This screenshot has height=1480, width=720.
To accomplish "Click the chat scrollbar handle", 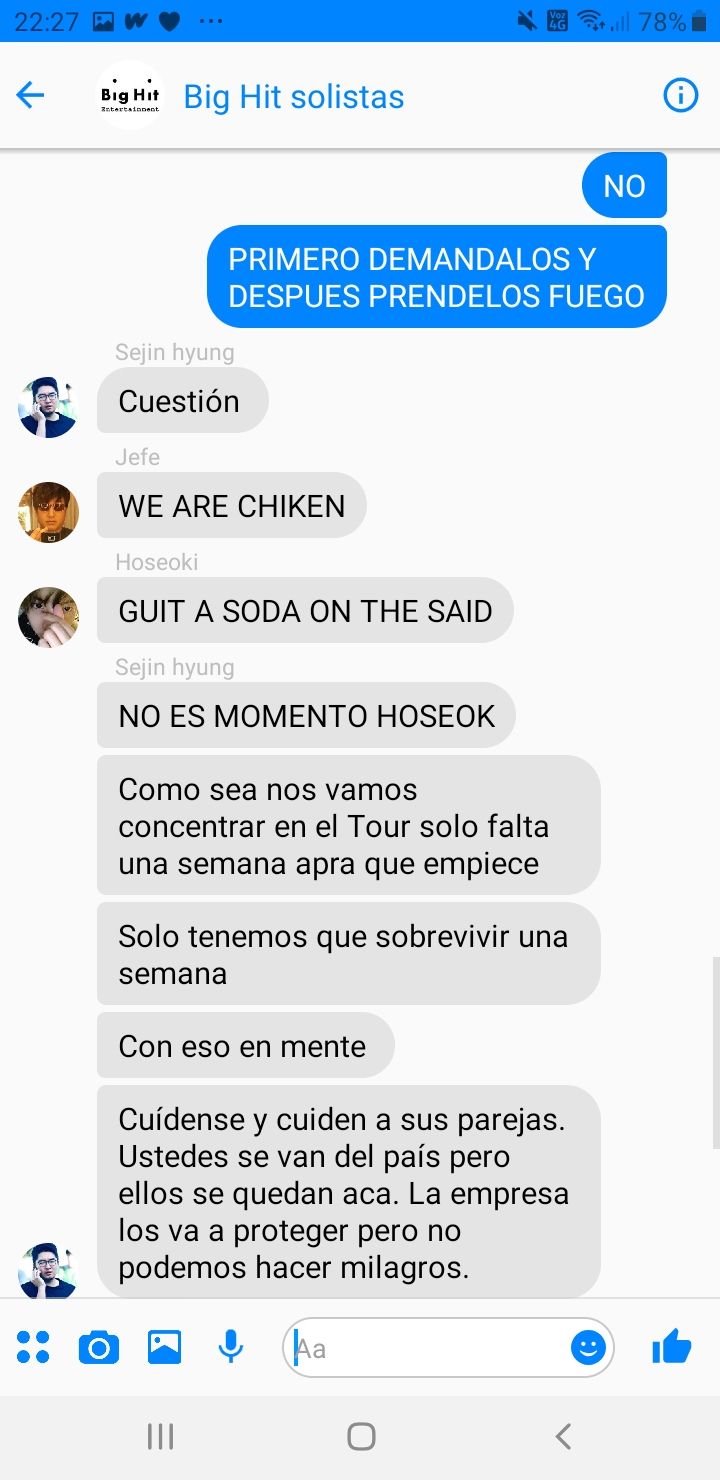I will [x=715, y=1053].
